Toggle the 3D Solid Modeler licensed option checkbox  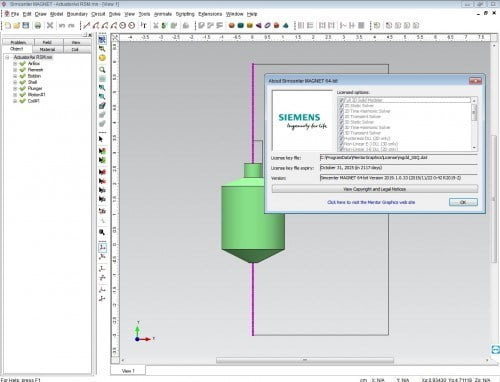point(341,100)
